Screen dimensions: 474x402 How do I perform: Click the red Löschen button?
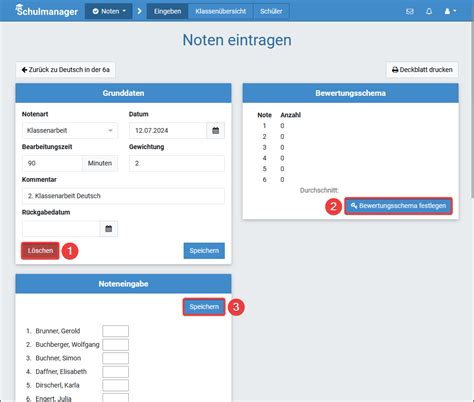[x=40, y=251]
